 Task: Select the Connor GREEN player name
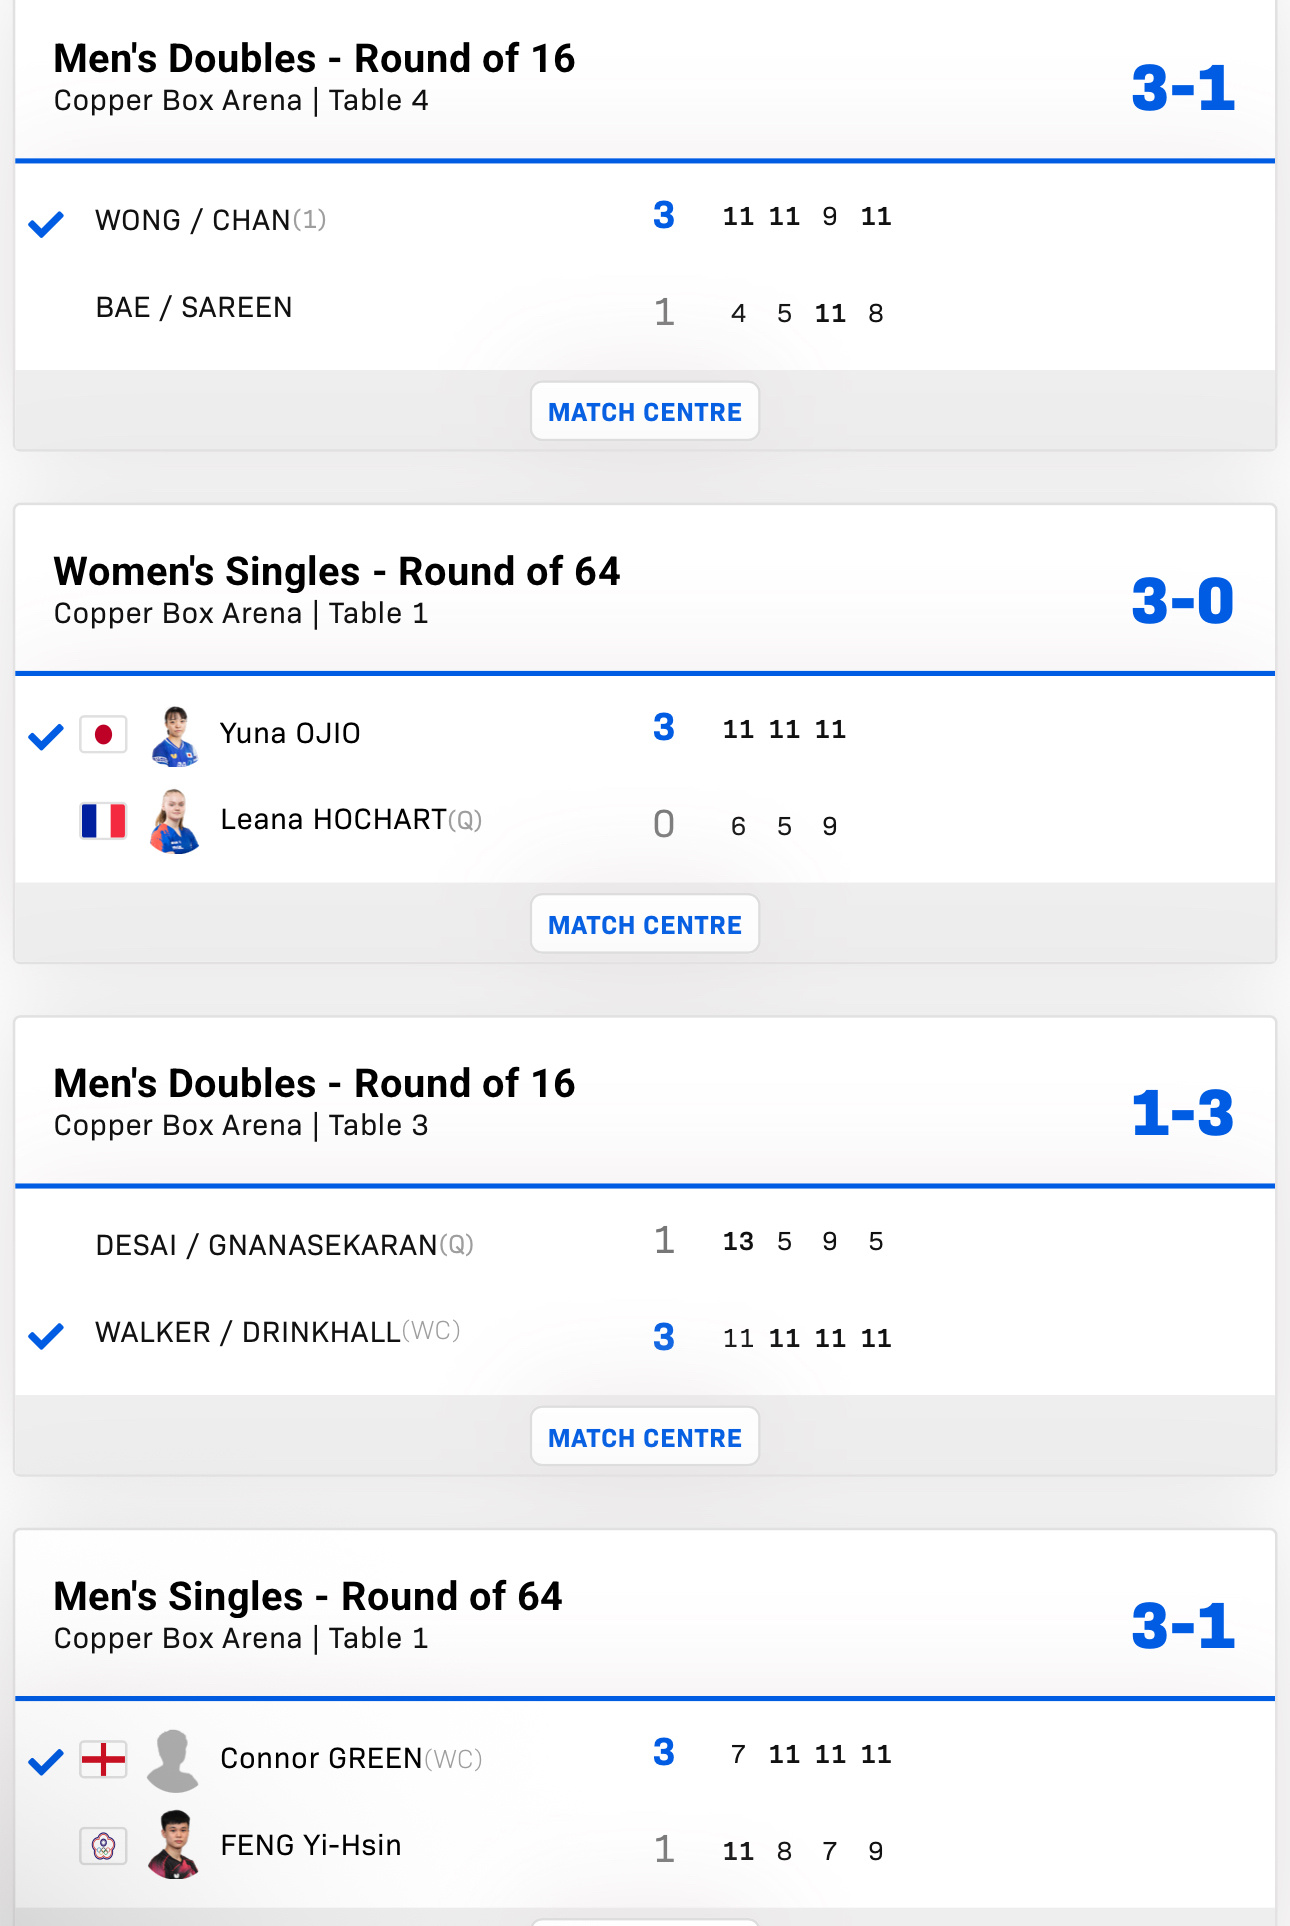coord(321,1758)
